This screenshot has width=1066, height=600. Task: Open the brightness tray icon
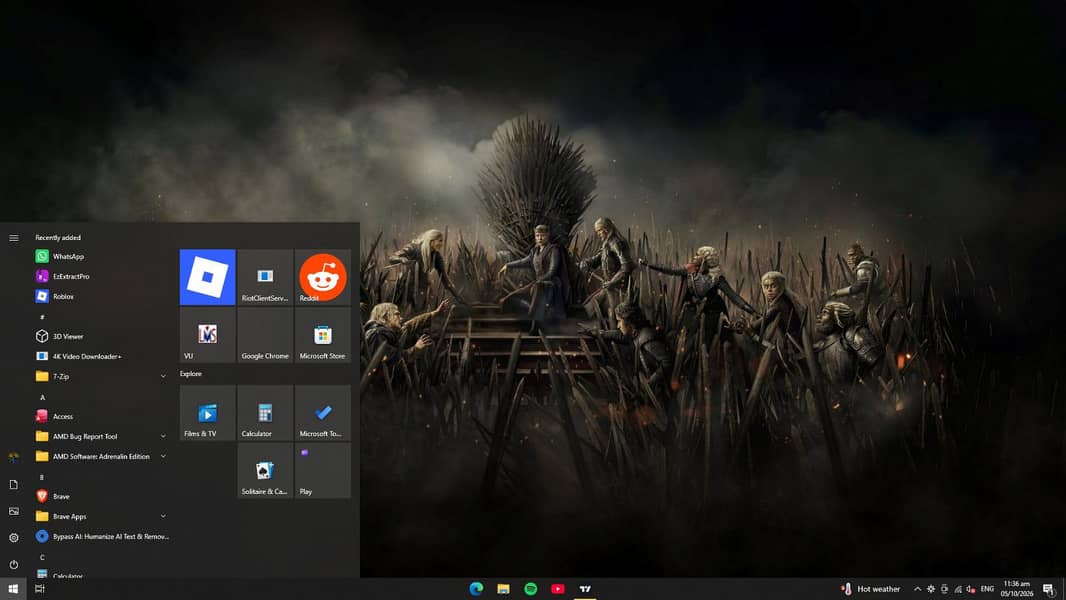point(931,589)
